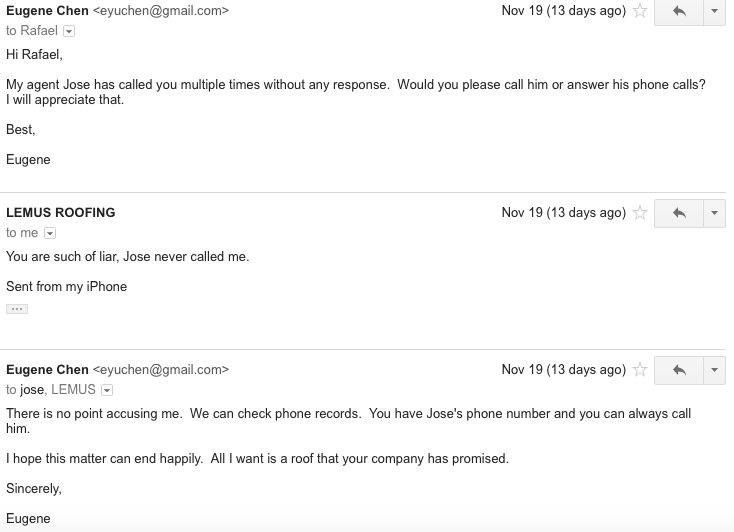Open more options for first email

click(714, 12)
